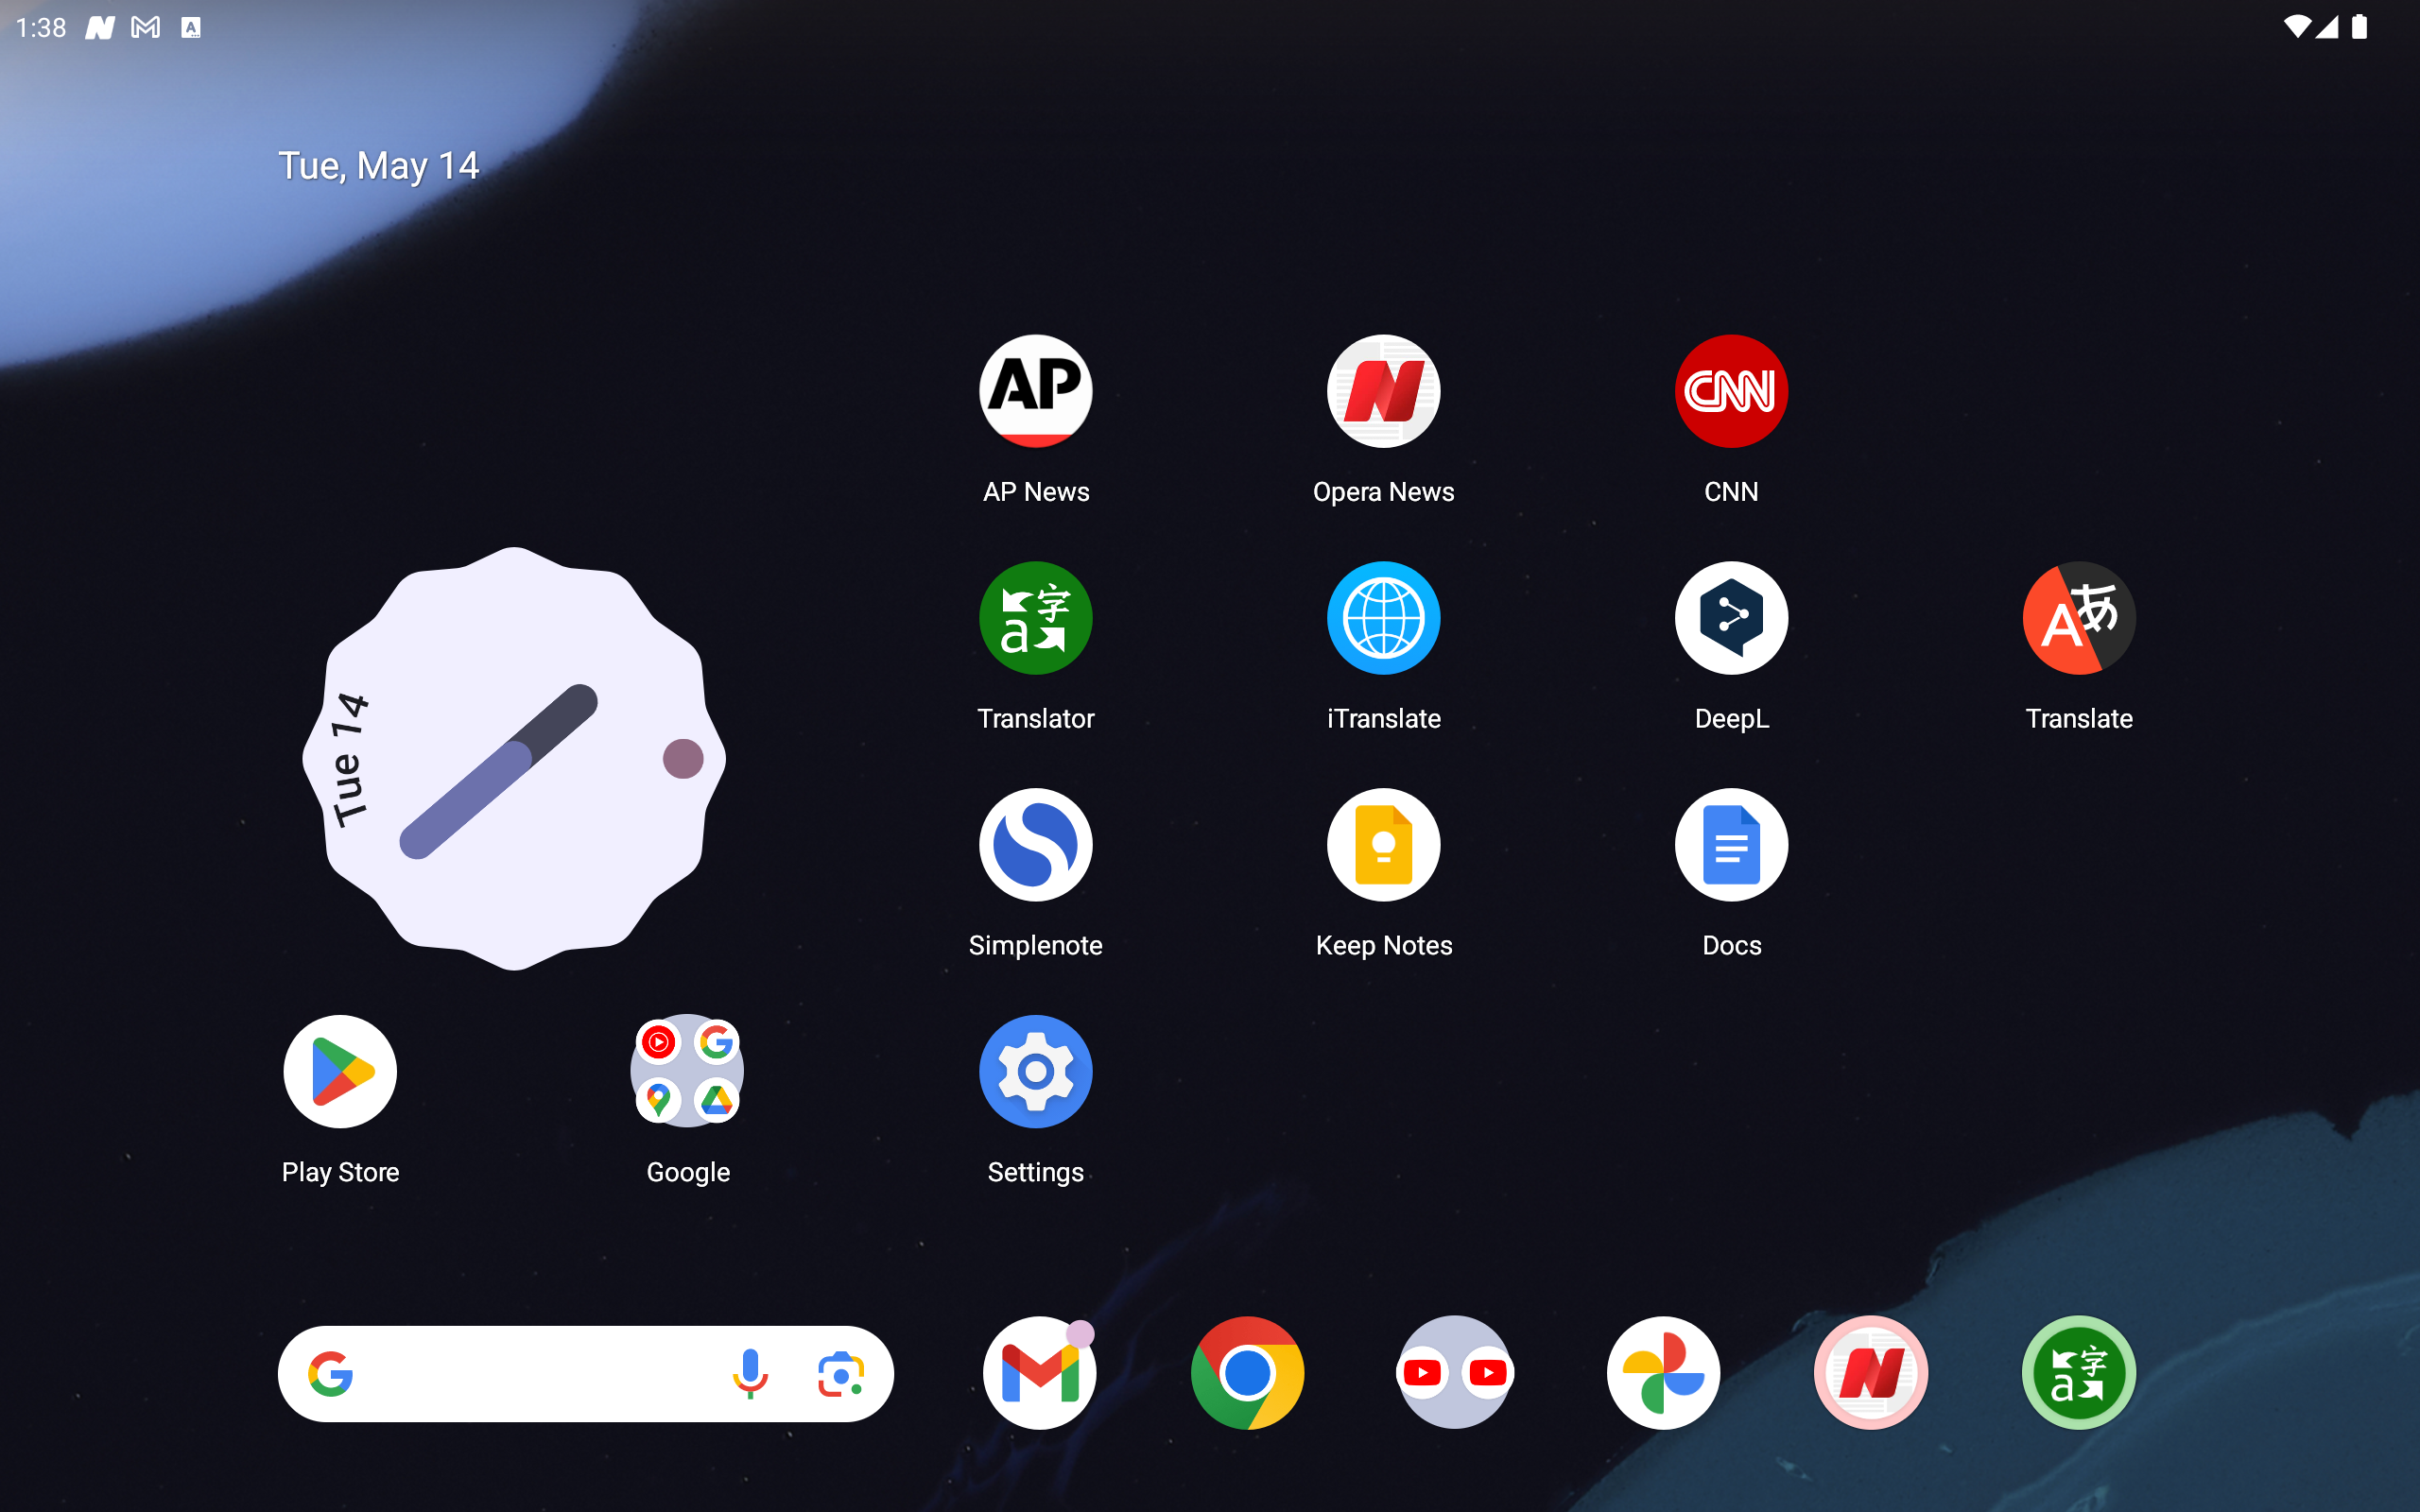Viewport: 2420px width, 1512px height.
Task: Open the Settings app
Action: tap(1036, 1072)
